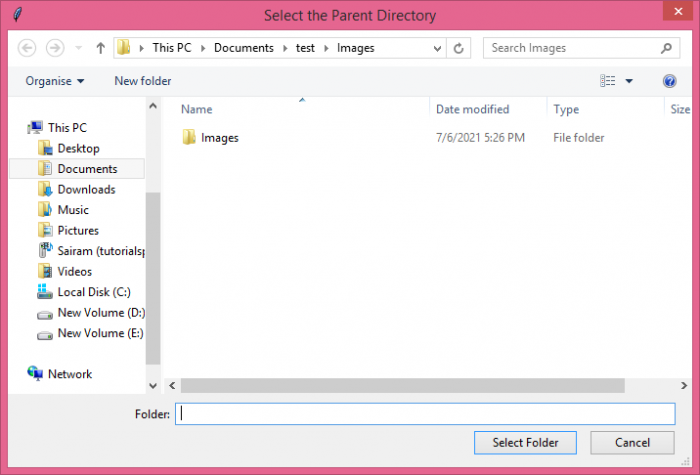Click the Desktop folder icon

coord(45,148)
